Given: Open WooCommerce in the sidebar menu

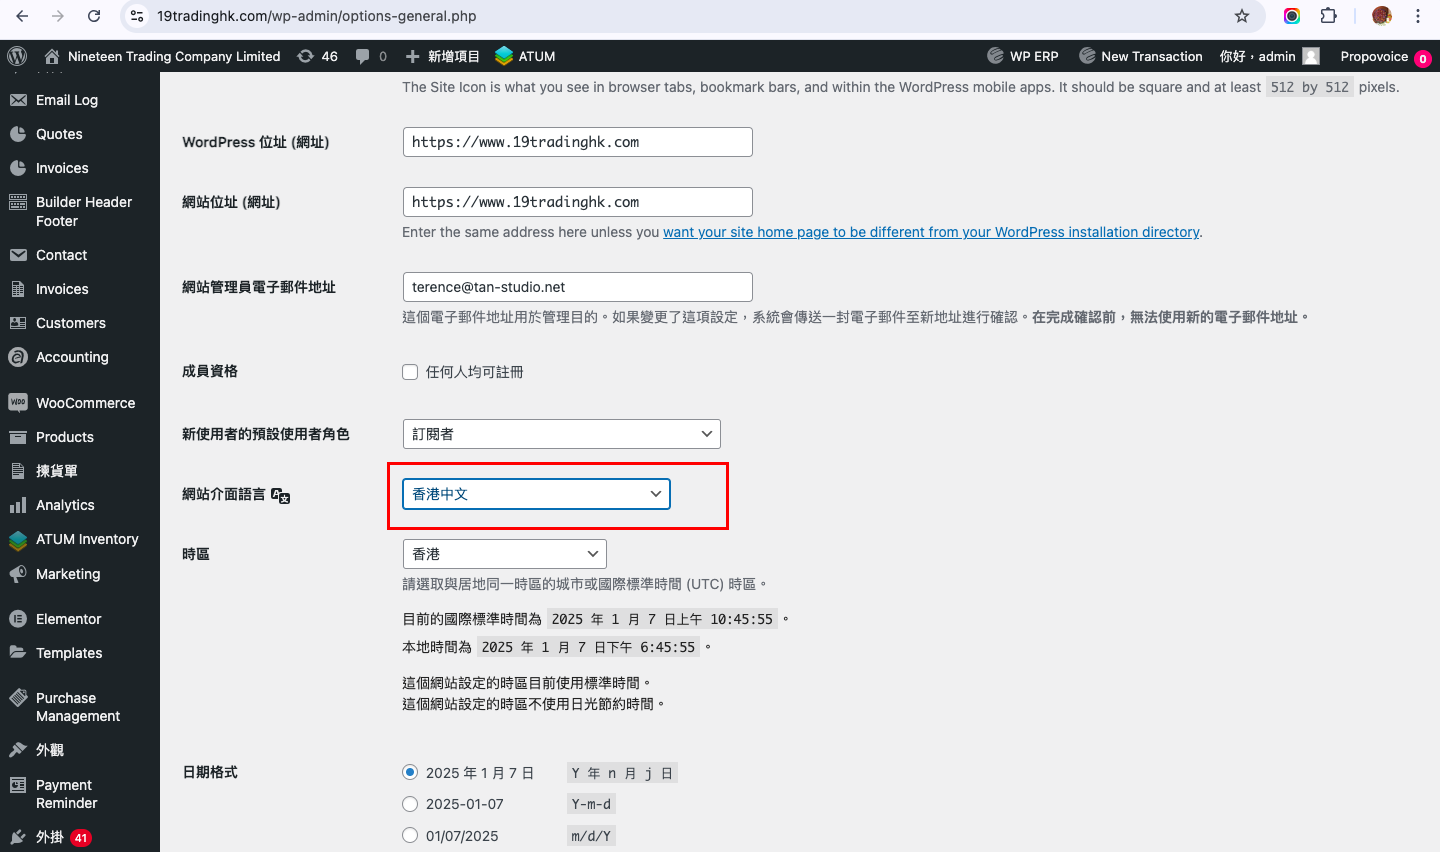Looking at the screenshot, I should [x=85, y=403].
